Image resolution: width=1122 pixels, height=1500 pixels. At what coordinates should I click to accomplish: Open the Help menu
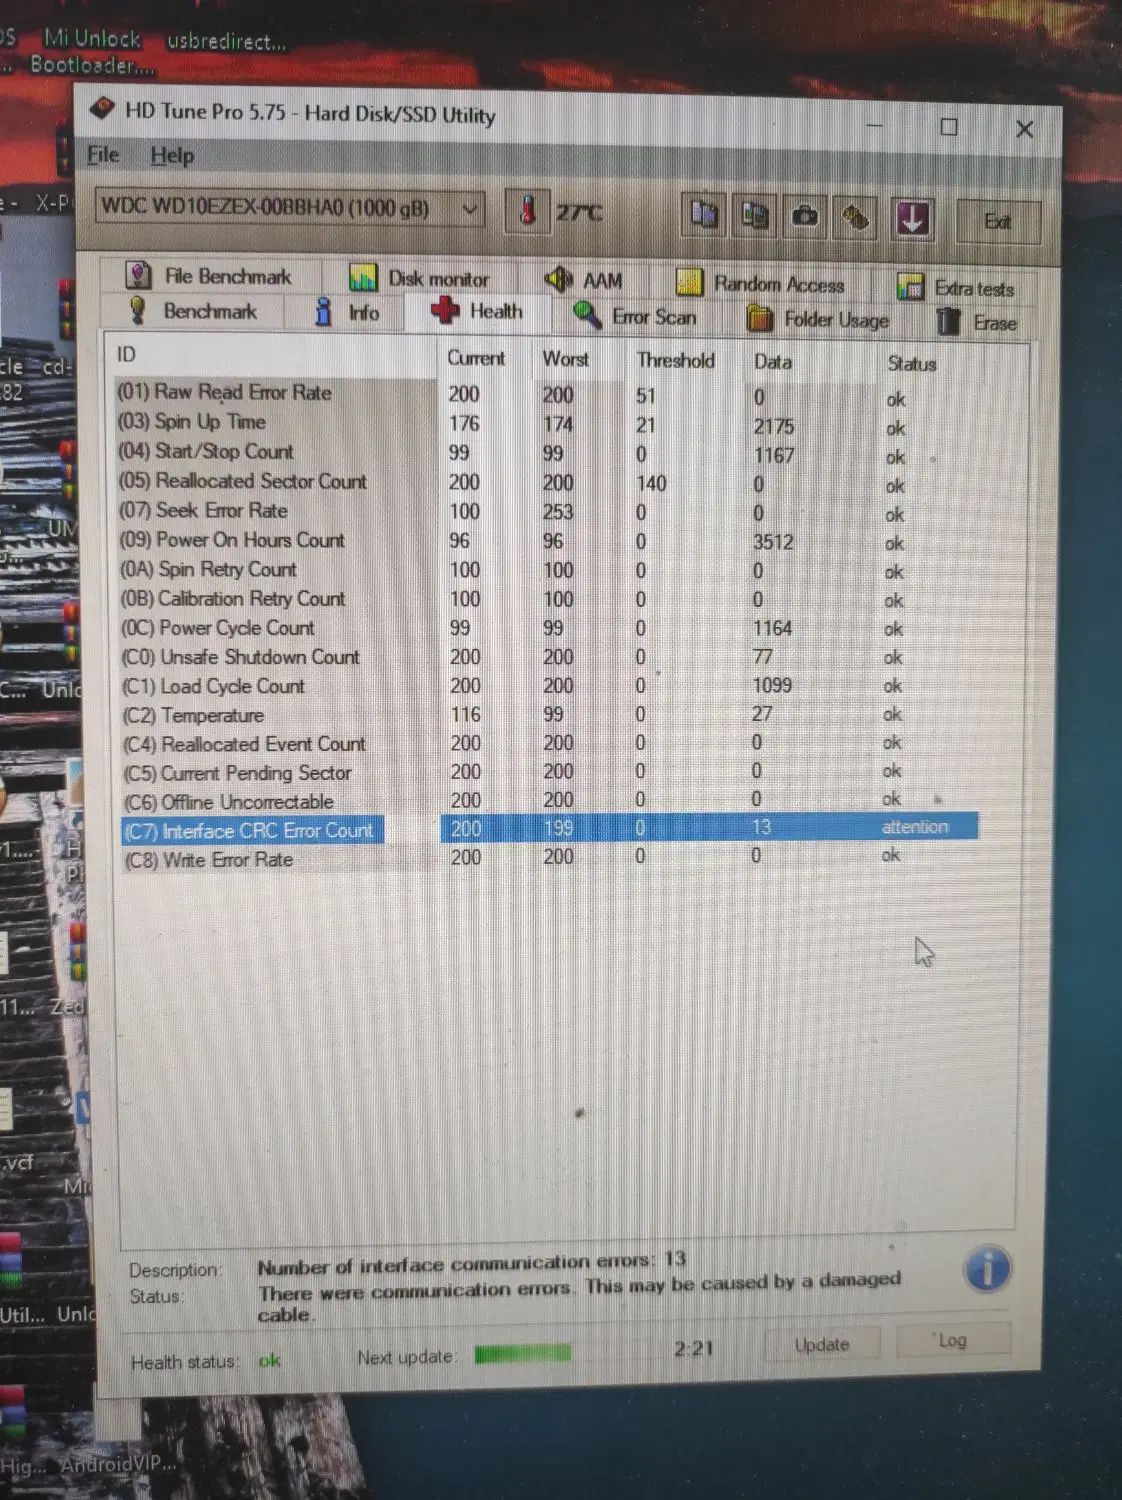pyautogui.click(x=172, y=156)
